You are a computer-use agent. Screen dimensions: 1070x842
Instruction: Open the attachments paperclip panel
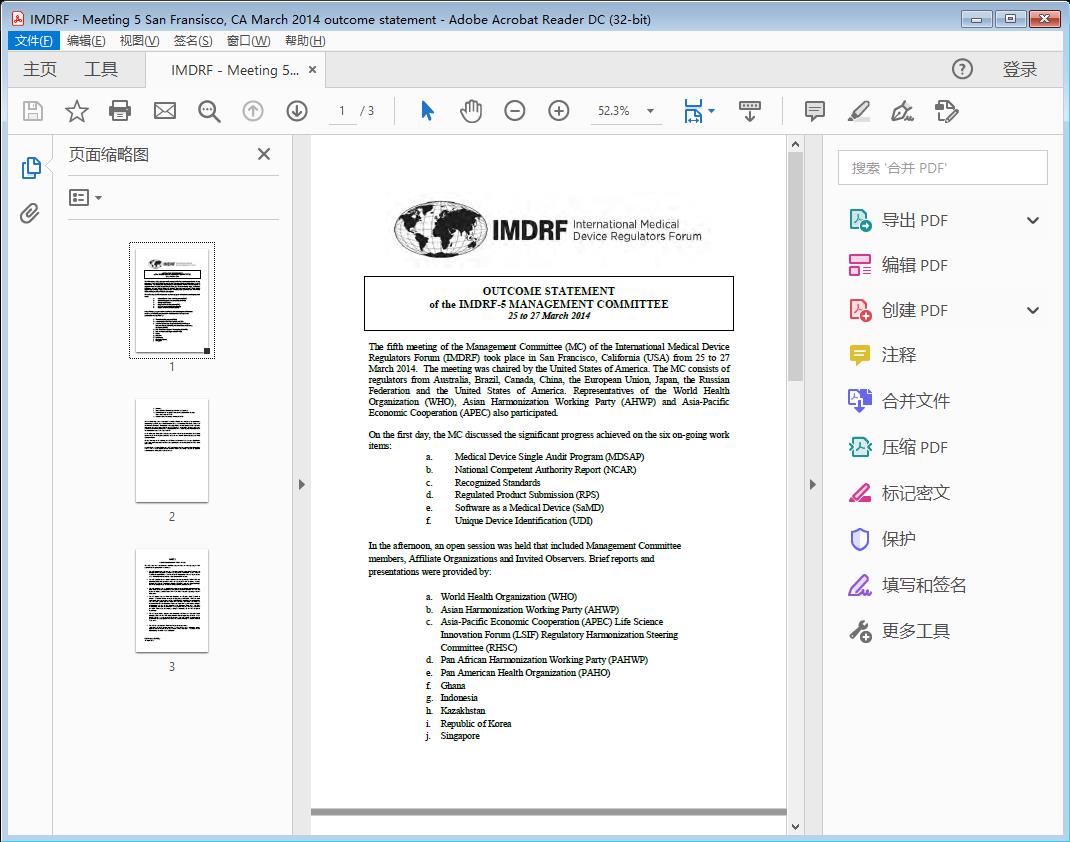30,210
